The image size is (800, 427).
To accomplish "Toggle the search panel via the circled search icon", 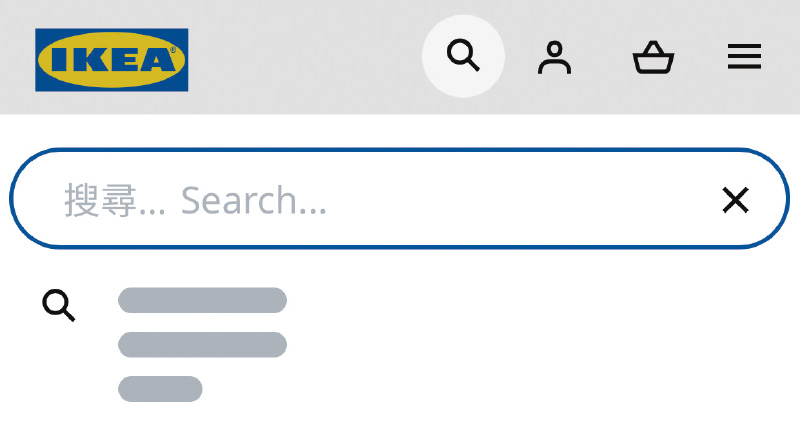I will point(463,55).
